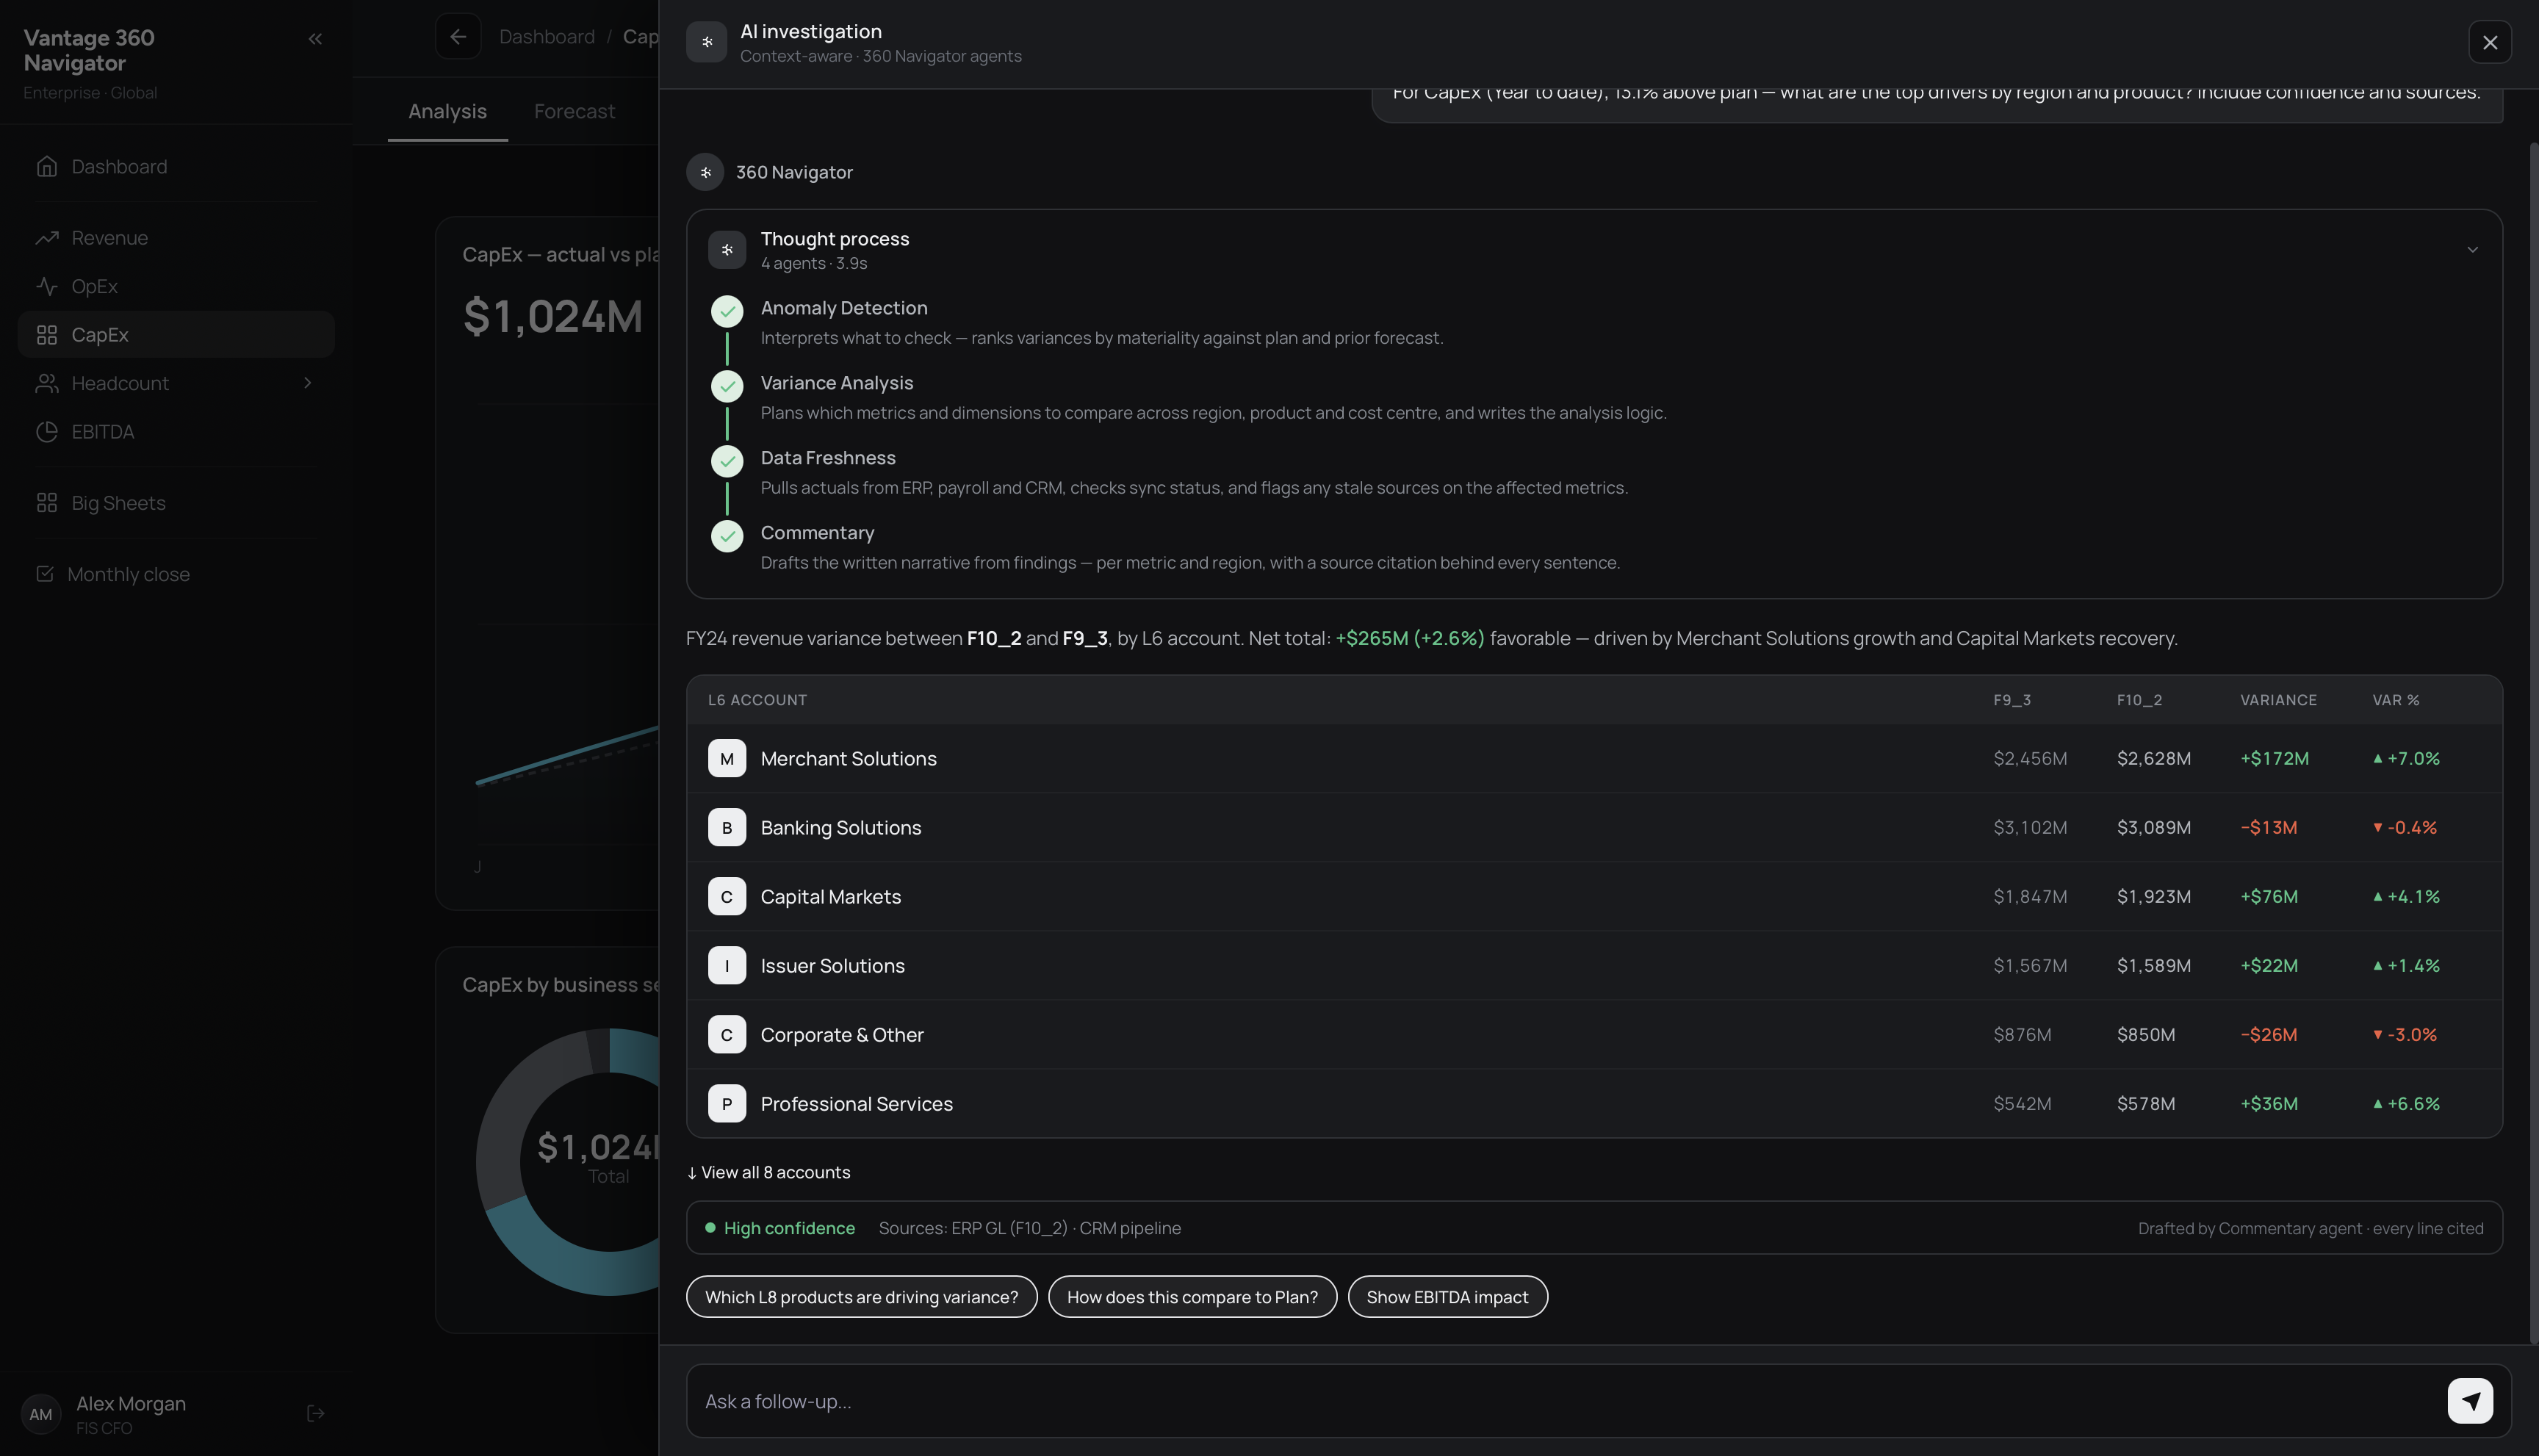Click the Thought process agent icon
The height and width of the screenshot is (1456, 2539).
pyautogui.click(x=727, y=250)
